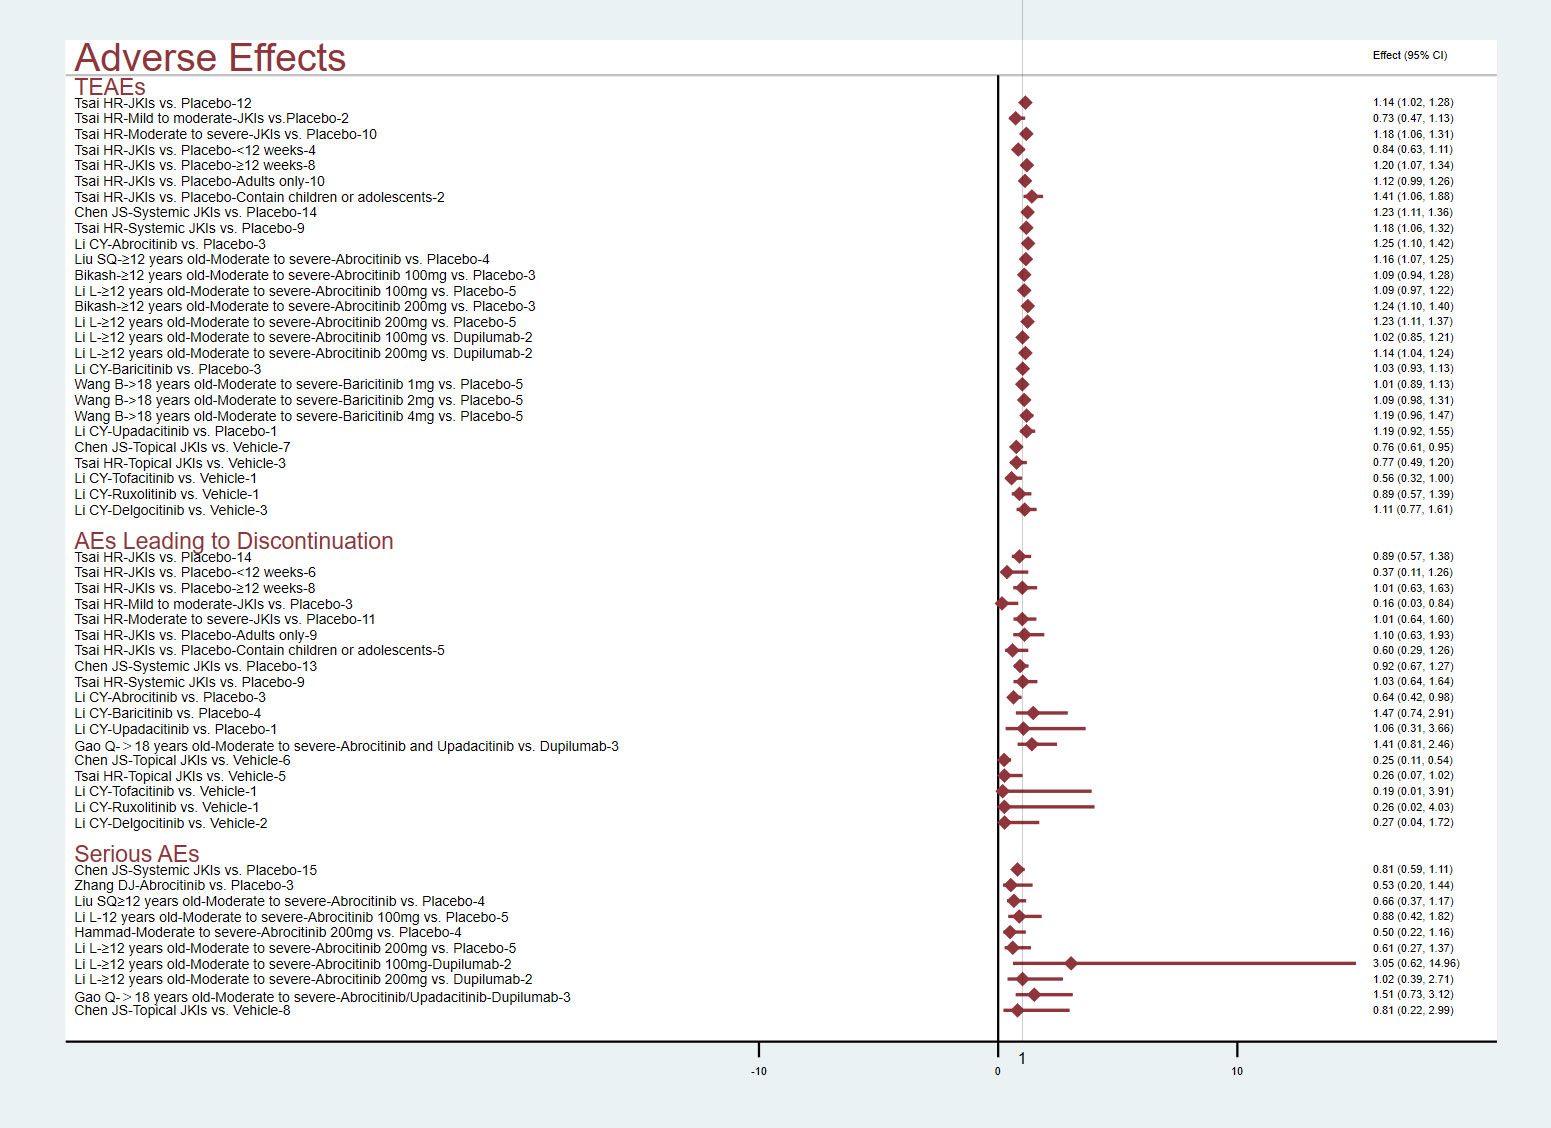
Task: Click 'Chen JS-Systemic JKIs vs. Placebo-14' row
Action: 196,212
